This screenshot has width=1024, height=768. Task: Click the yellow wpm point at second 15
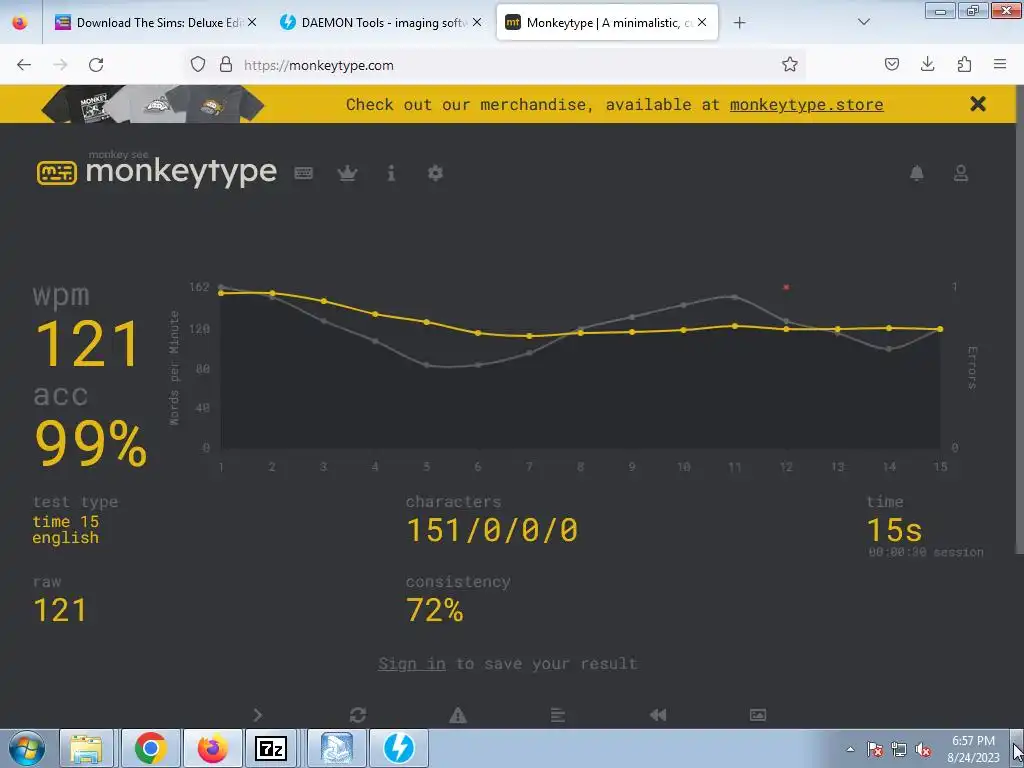pyautogui.click(x=940, y=329)
